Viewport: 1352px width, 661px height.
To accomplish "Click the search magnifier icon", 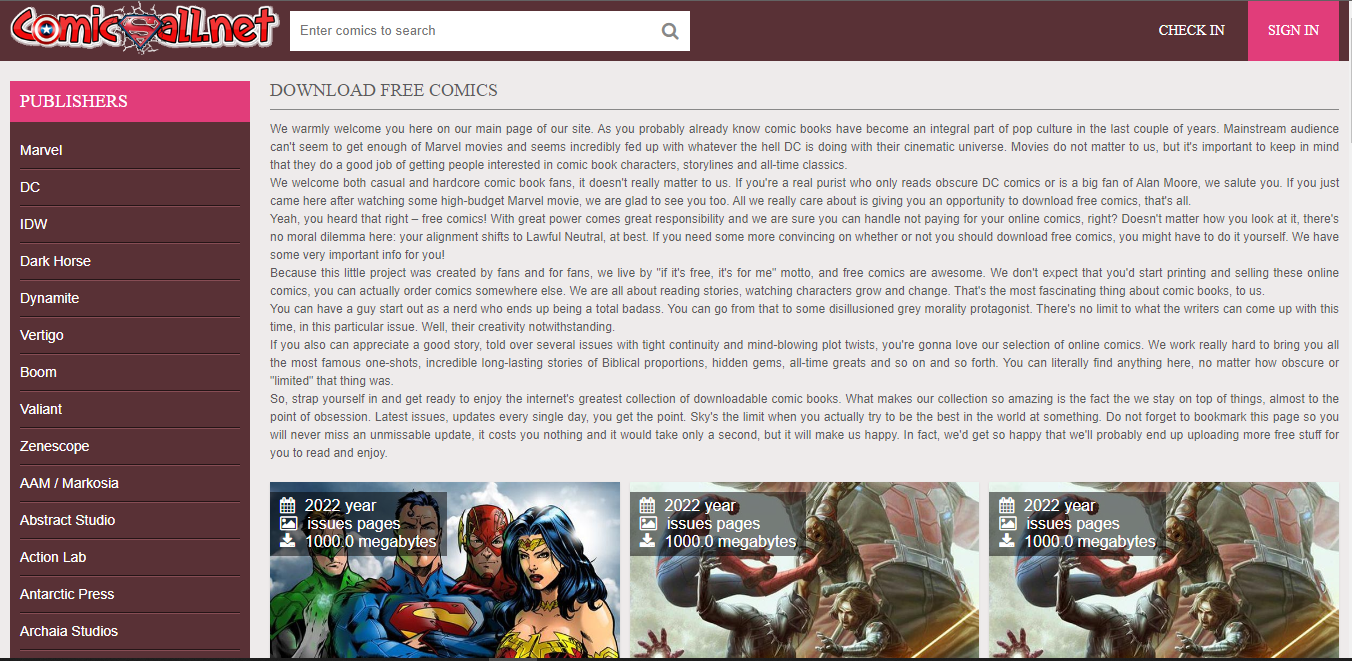I will click(x=670, y=31).
